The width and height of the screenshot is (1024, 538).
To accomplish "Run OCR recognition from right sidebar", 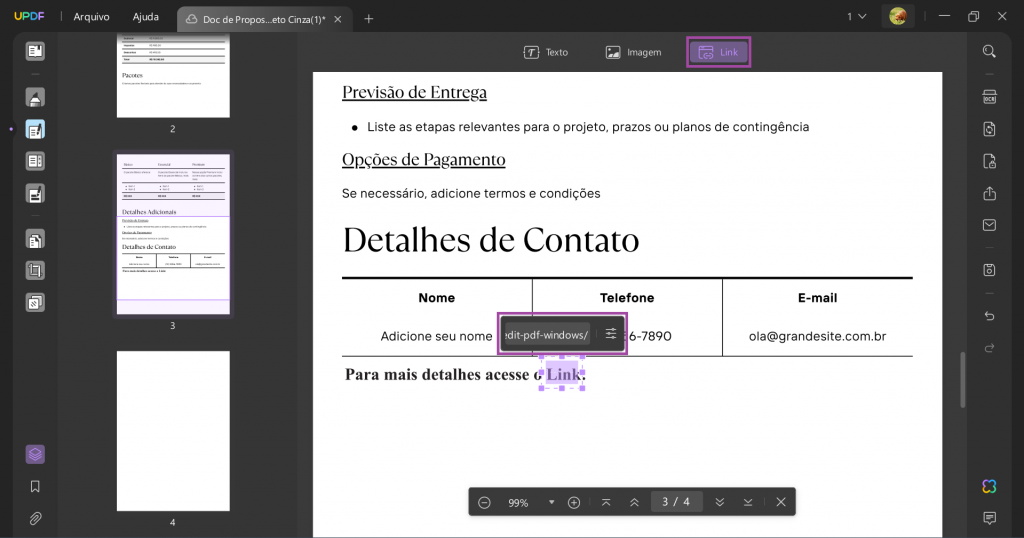I will click(989, 97).
